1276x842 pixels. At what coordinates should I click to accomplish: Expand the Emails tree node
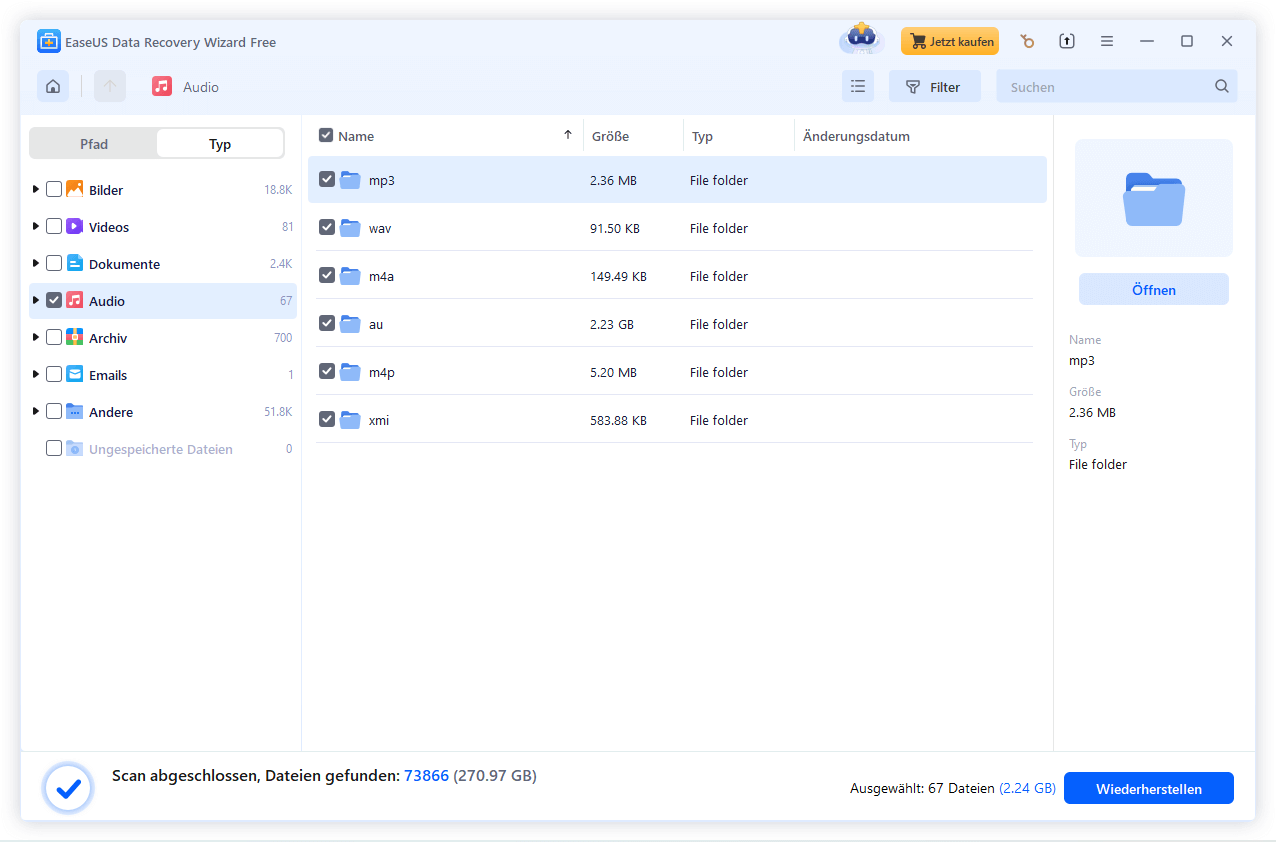(37, 374)
